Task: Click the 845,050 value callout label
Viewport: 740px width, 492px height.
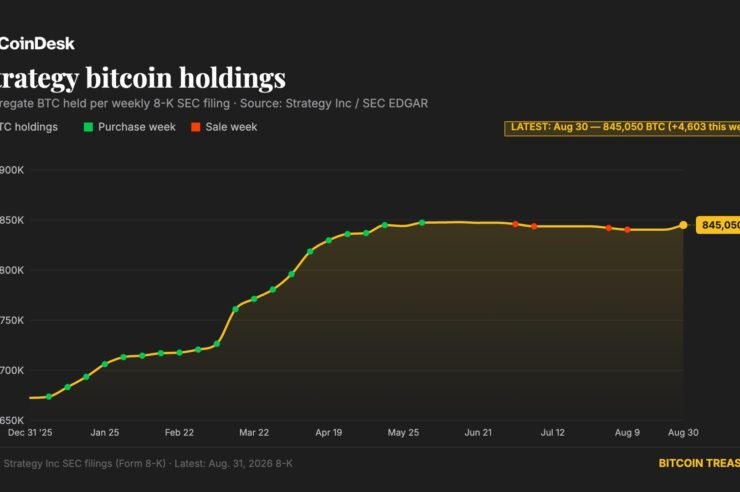Action: (x=718, y=225)
